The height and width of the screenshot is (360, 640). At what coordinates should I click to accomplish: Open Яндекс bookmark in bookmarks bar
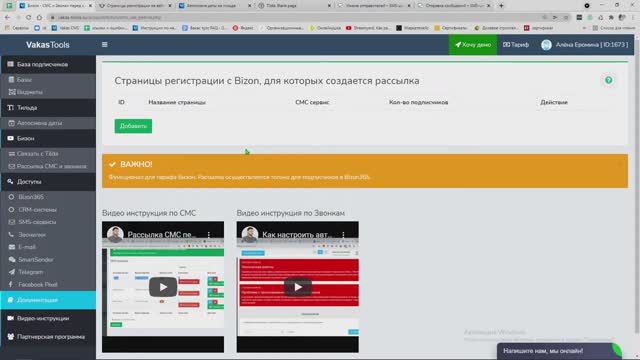(243, 28)
